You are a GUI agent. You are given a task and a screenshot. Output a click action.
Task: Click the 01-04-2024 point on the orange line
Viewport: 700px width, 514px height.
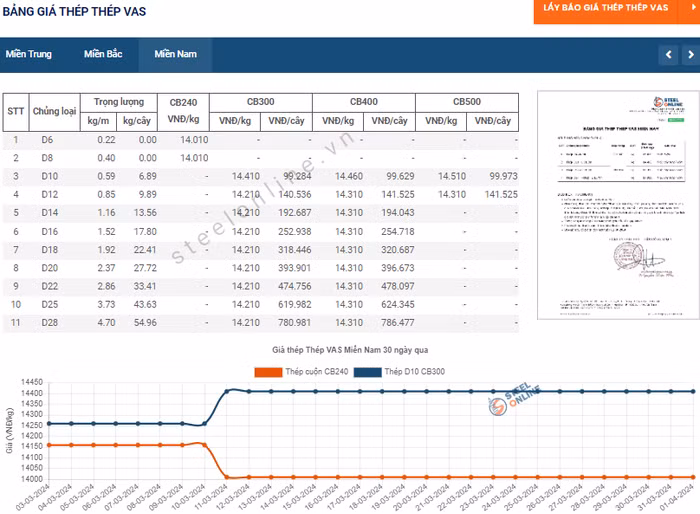pos(692,477)
